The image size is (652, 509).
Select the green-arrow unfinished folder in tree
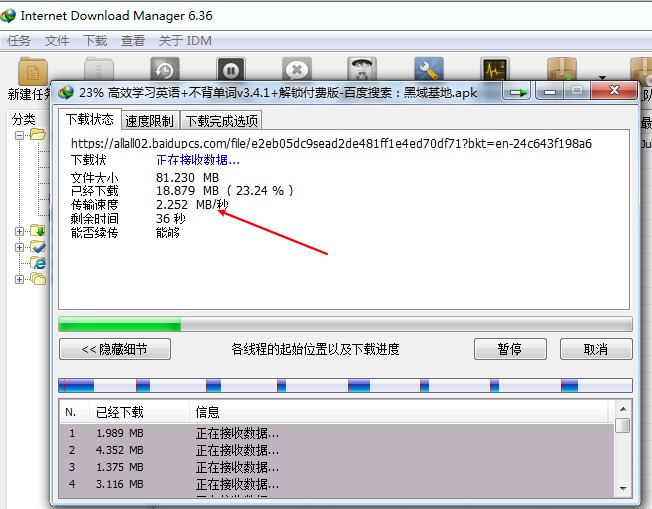(x=38, y=231)
